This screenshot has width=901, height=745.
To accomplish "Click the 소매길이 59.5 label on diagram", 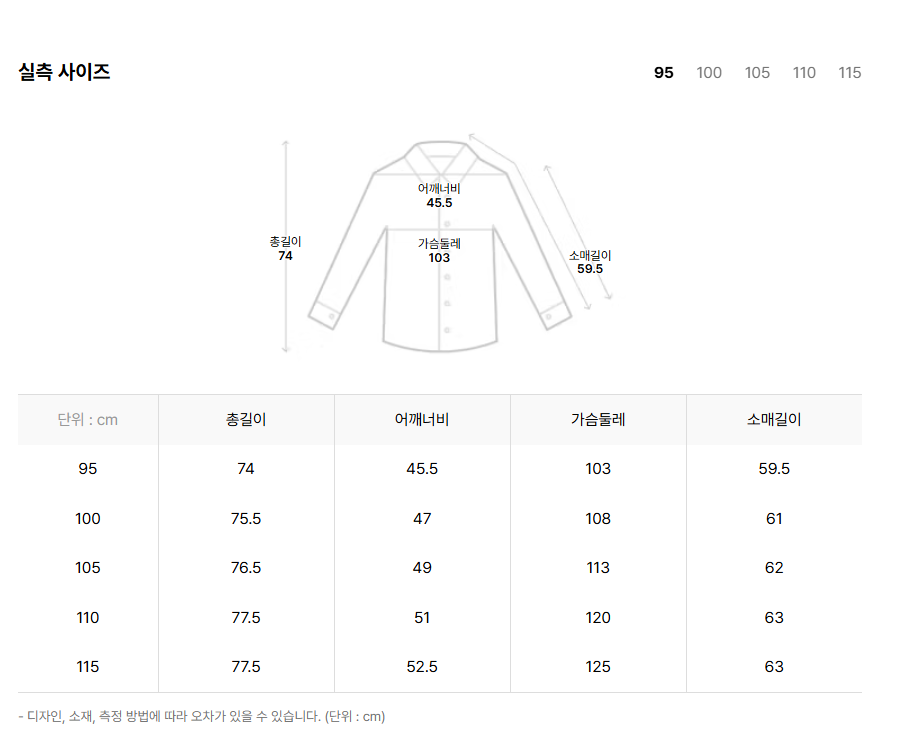I will coord(590,262).
